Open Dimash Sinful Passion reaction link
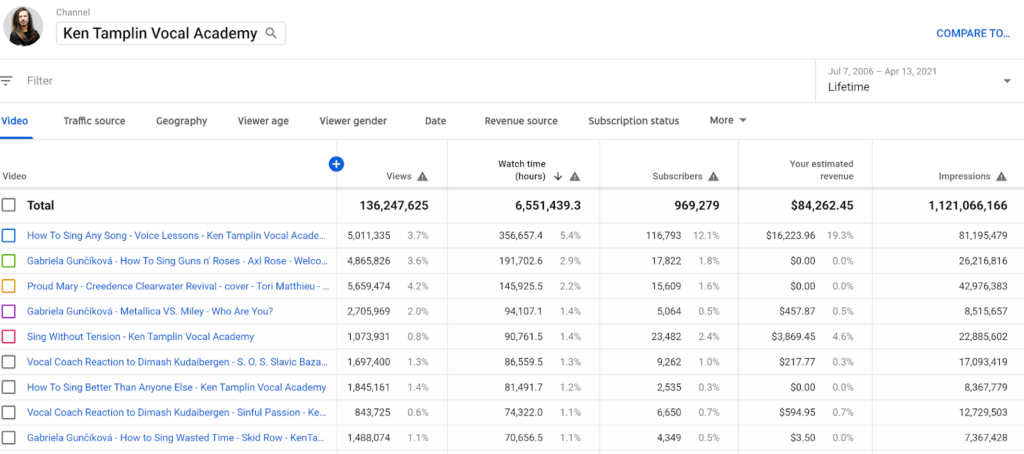Image resolution: width=1024 pixels, height=454 pixels. coord(177,413)
